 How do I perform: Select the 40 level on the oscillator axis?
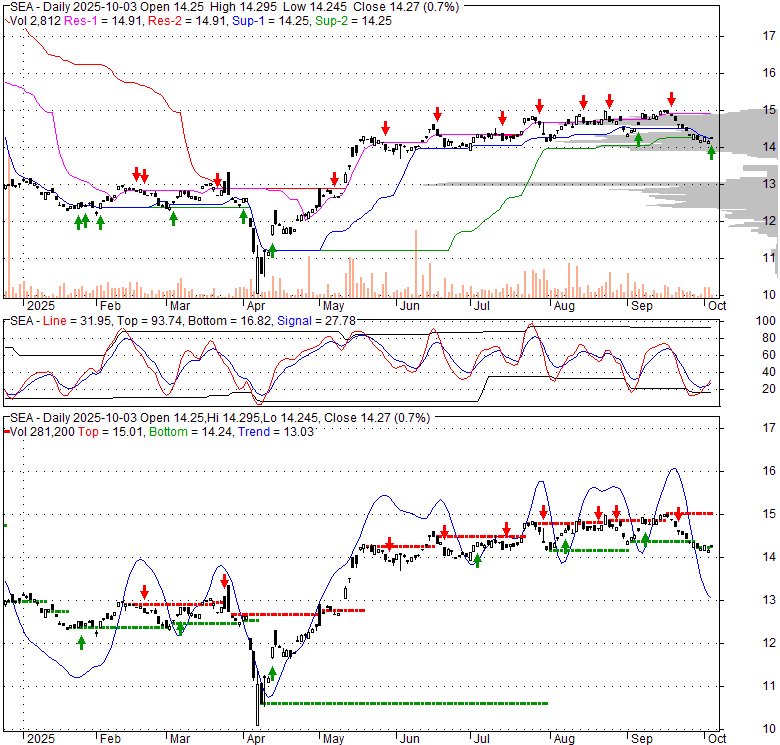769,372
